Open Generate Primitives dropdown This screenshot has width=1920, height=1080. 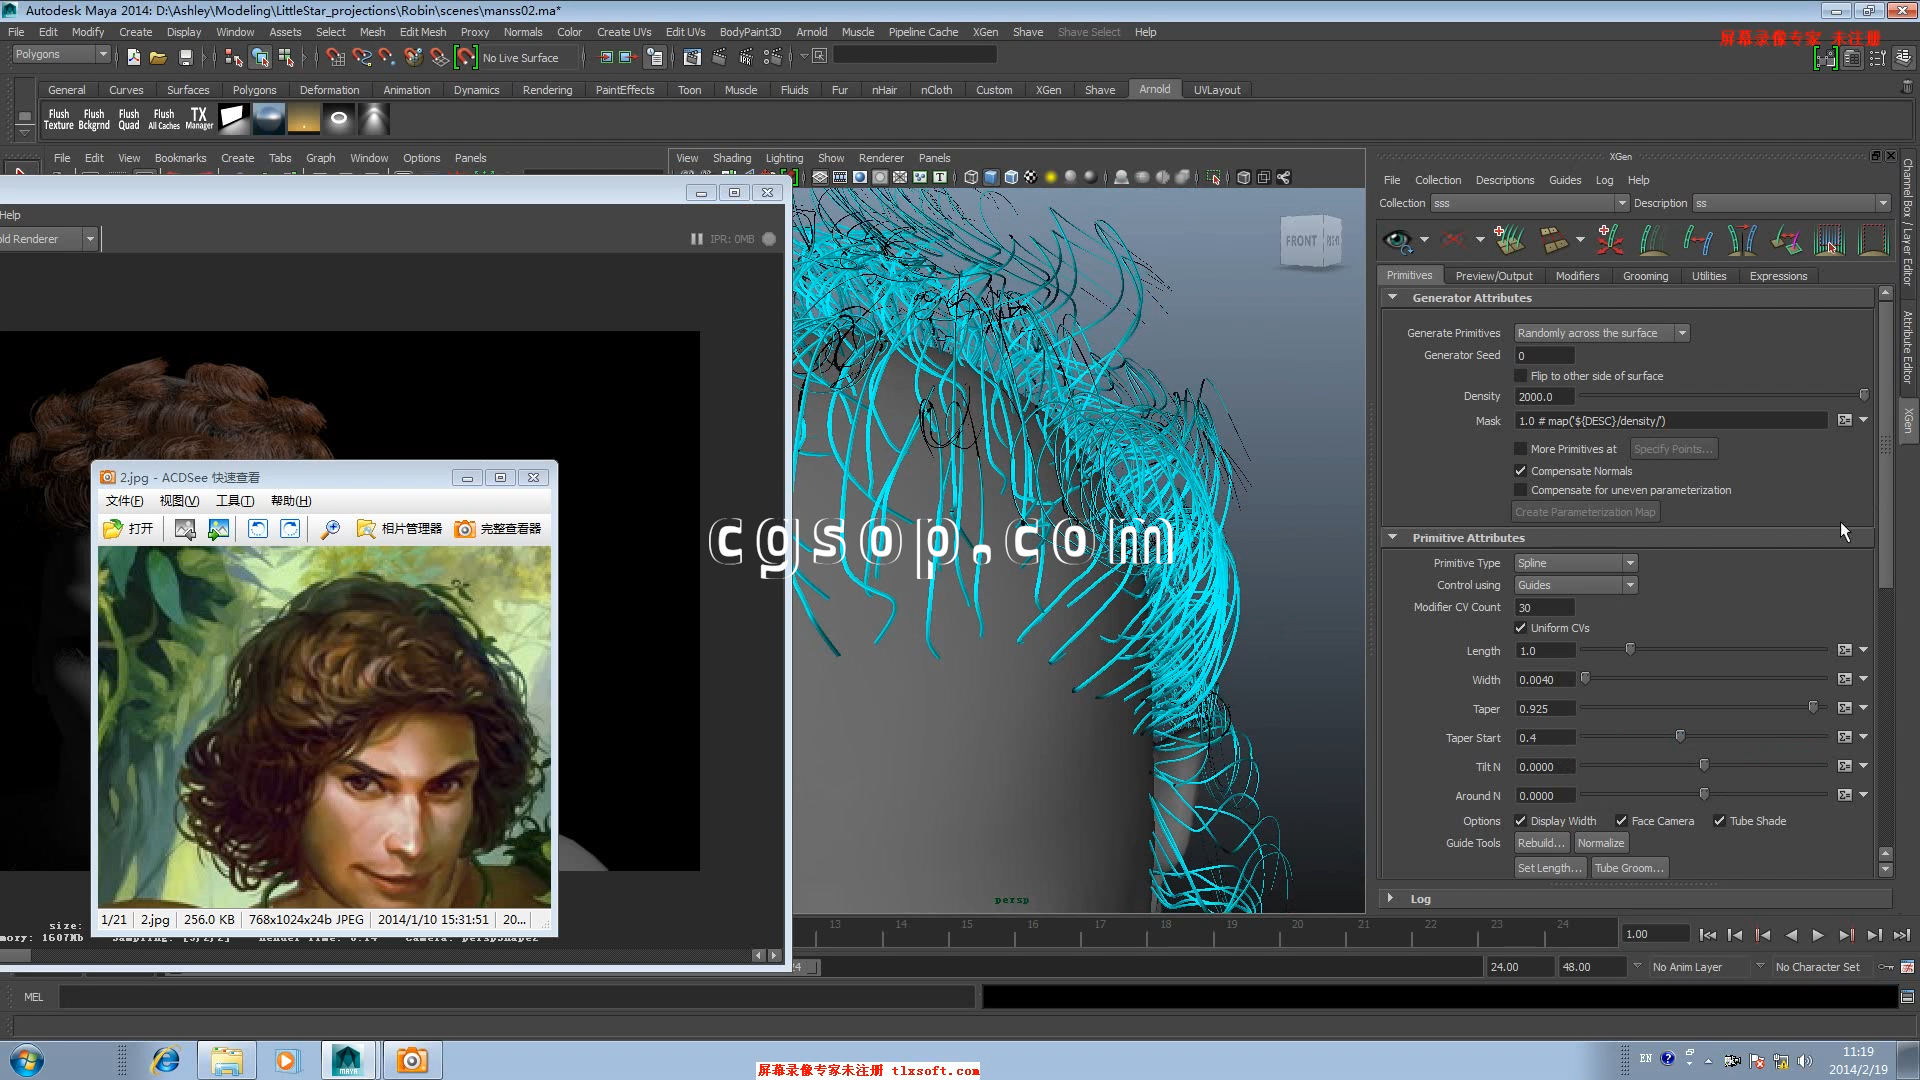pos(1602,333)
